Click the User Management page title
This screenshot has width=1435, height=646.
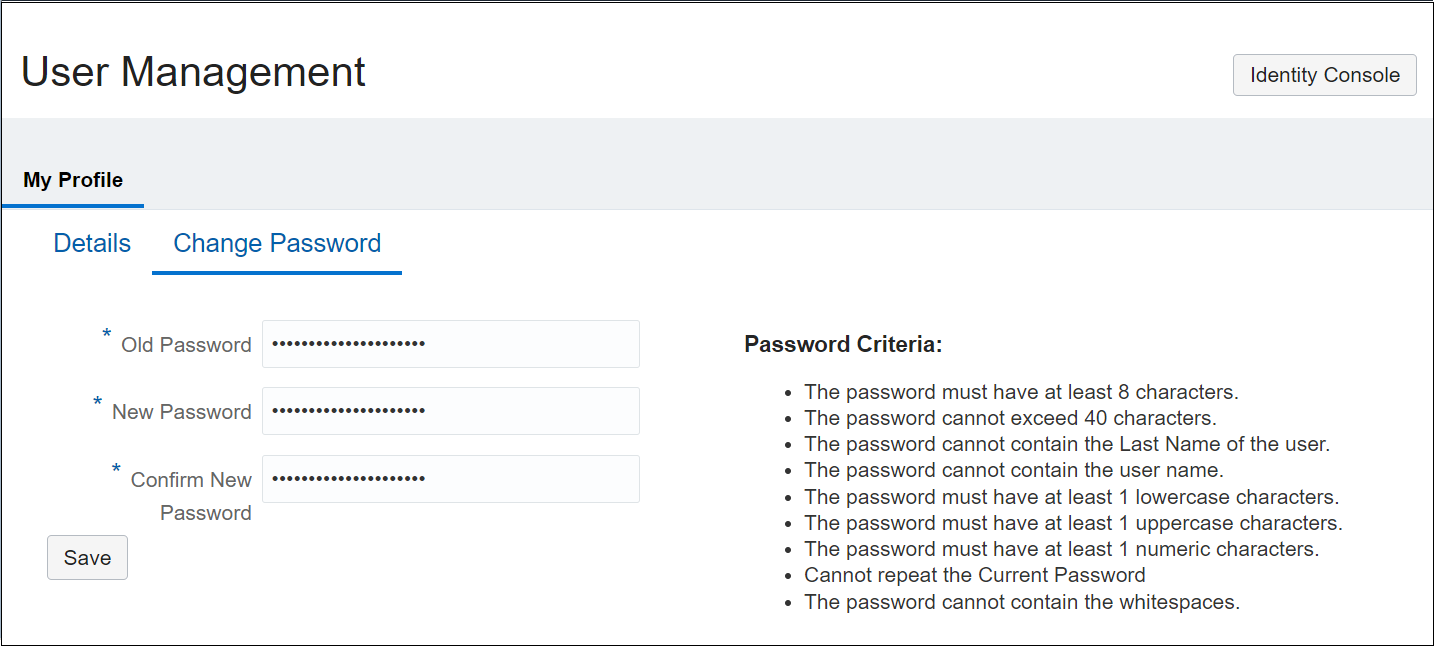[x=193, y=71]
